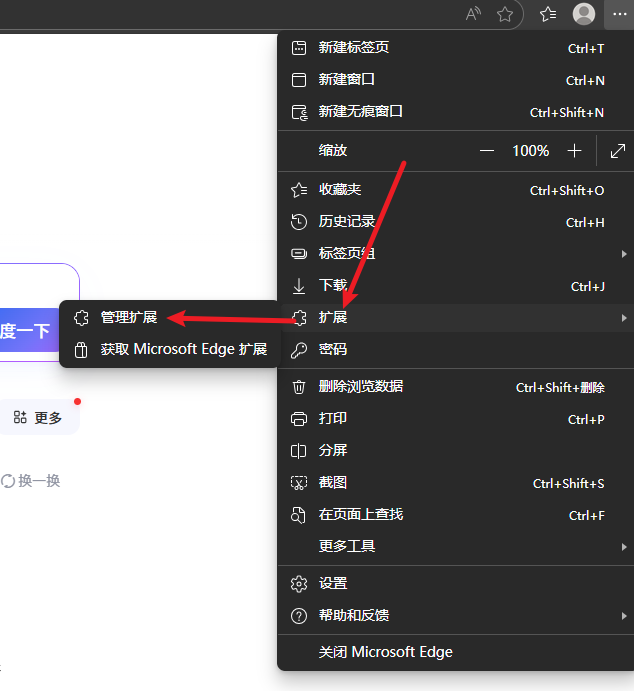Click the Ctrl+Shift+S shortcut label
Image resolution: width=634 pixels, height=691 pixels.
click(x=568, y=484)
